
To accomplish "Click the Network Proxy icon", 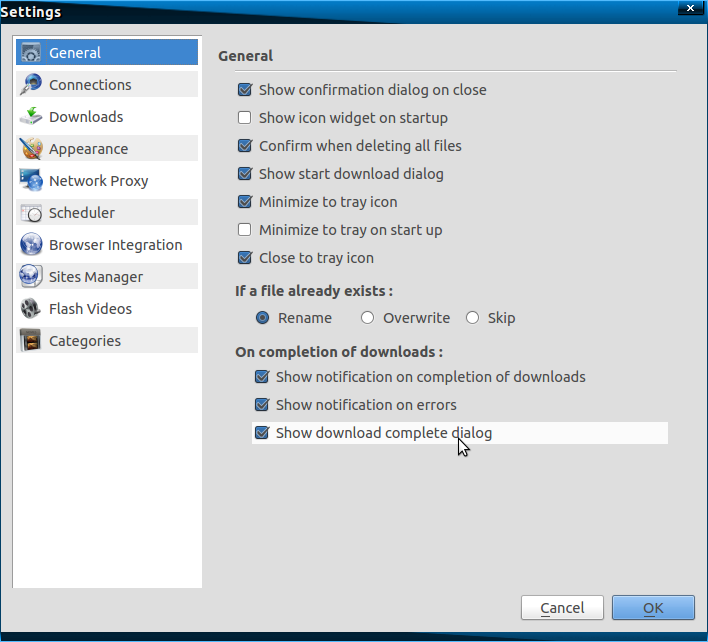I will coord(31,181).
